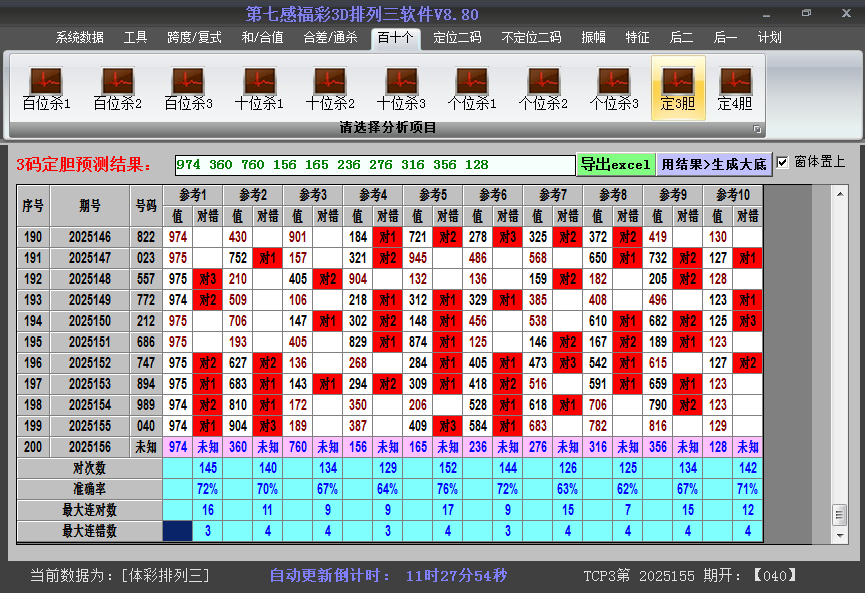Select the 个位杀3 icon

(x=614, y=88)
